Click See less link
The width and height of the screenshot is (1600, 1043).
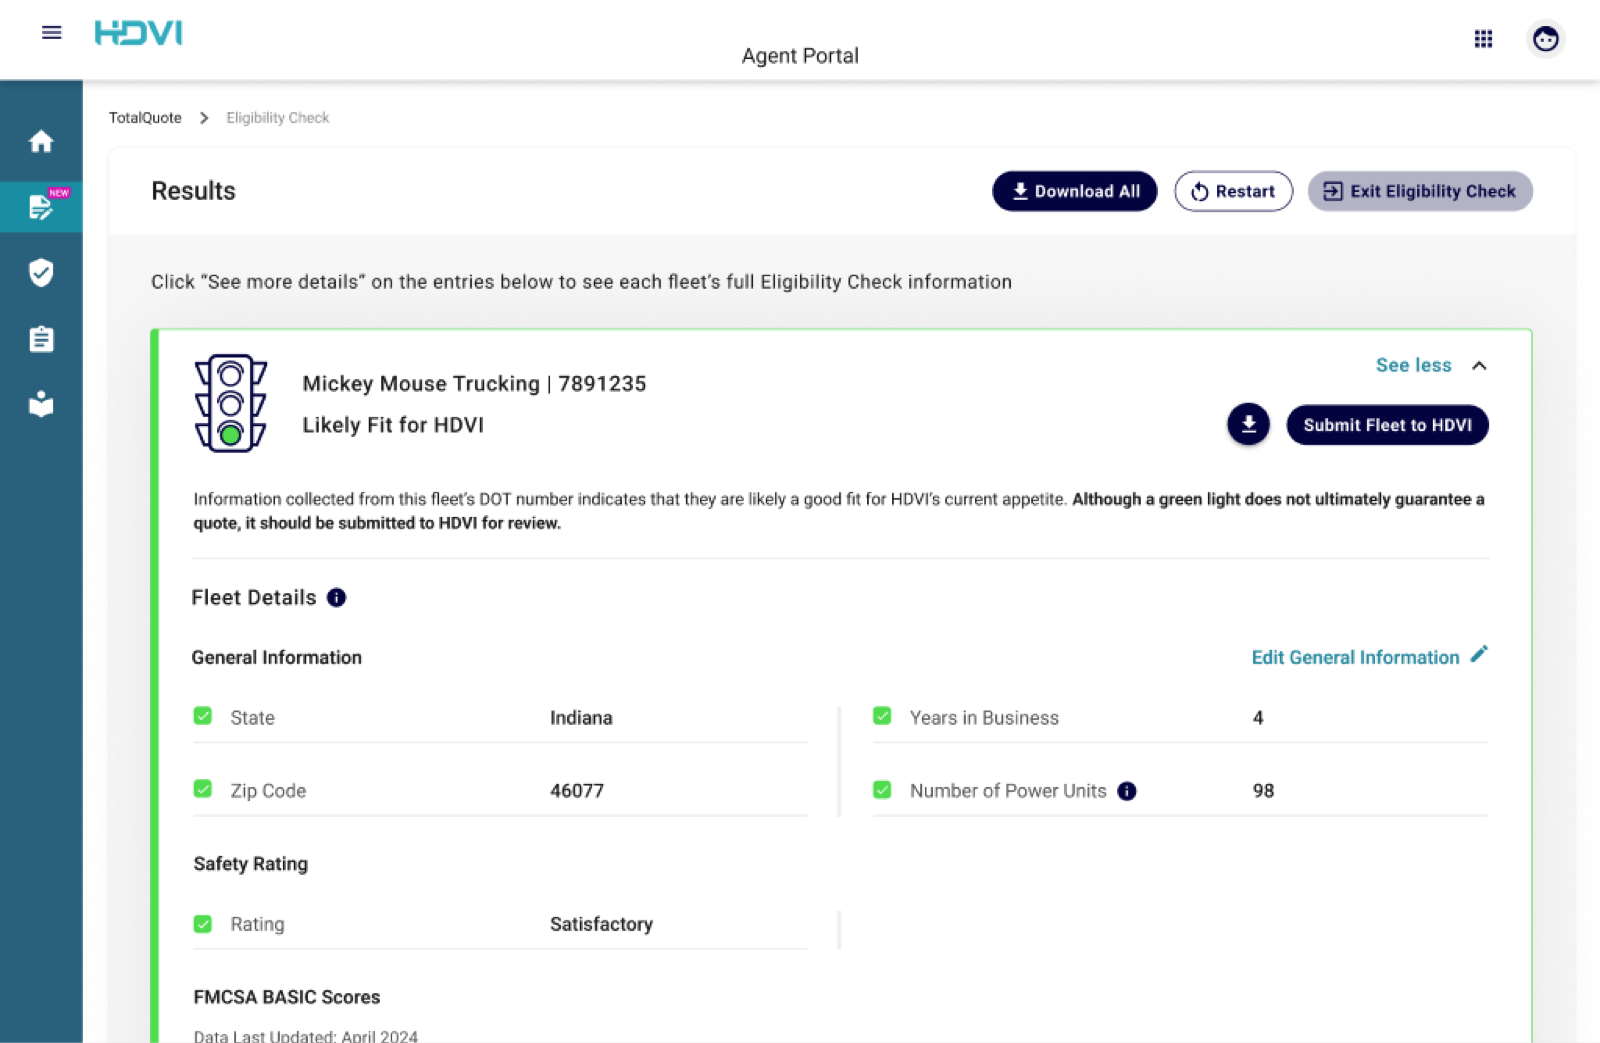point(1413,365)
